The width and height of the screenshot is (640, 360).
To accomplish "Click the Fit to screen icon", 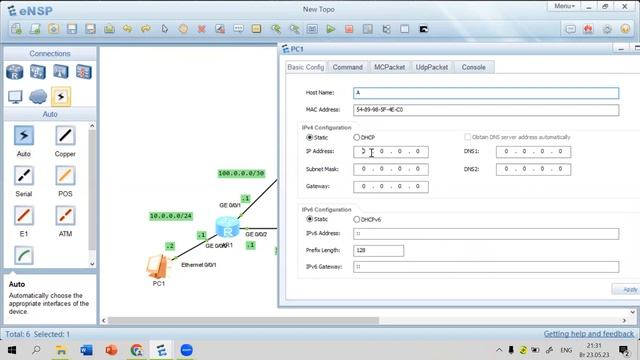I will coord(312,29).
